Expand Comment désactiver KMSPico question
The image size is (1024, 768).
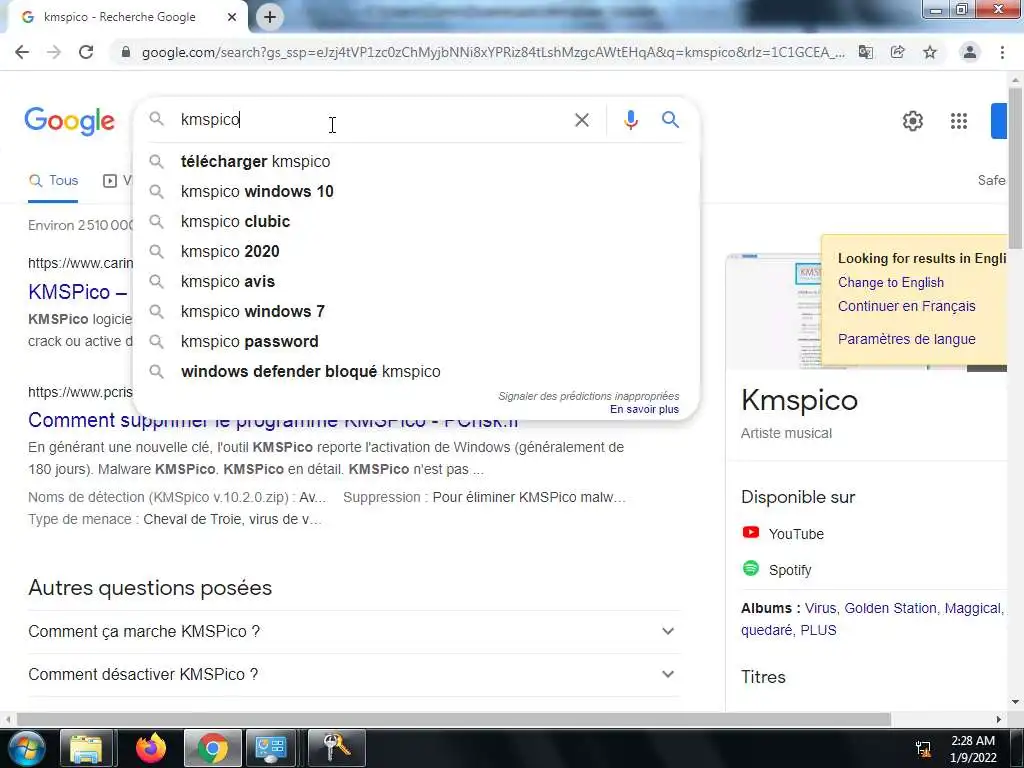pos(354,675)
